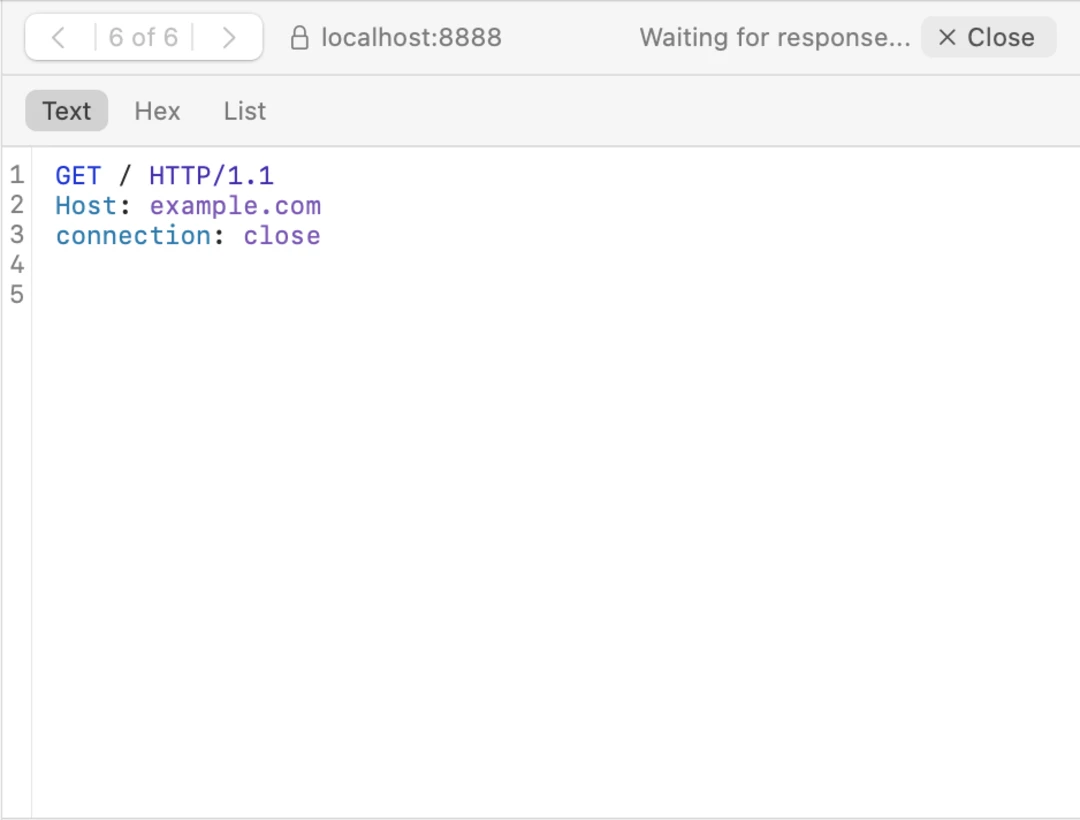Place cursor on the GET method keyword

(78, 176)
